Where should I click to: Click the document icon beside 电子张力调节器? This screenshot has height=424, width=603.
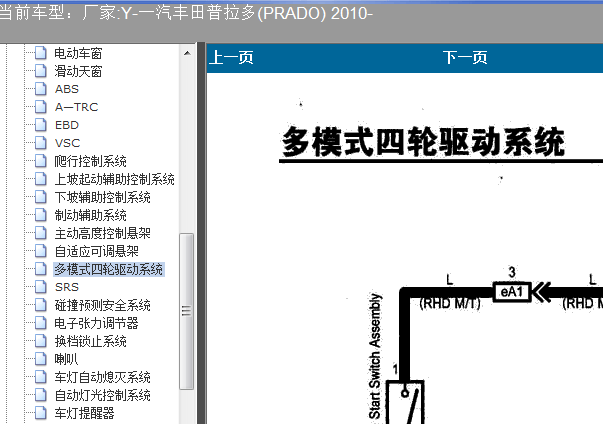pos(41,323)
